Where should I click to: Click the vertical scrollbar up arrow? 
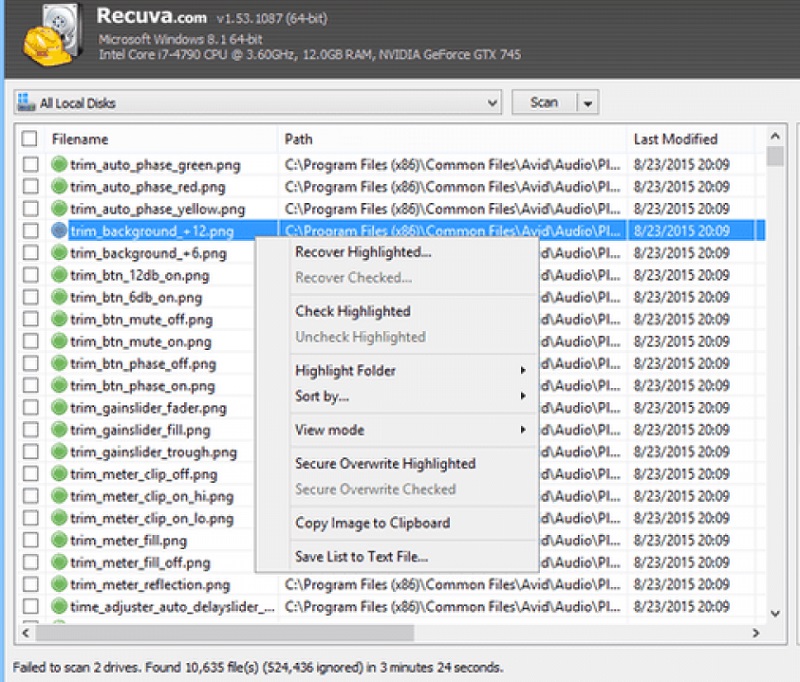775,136
